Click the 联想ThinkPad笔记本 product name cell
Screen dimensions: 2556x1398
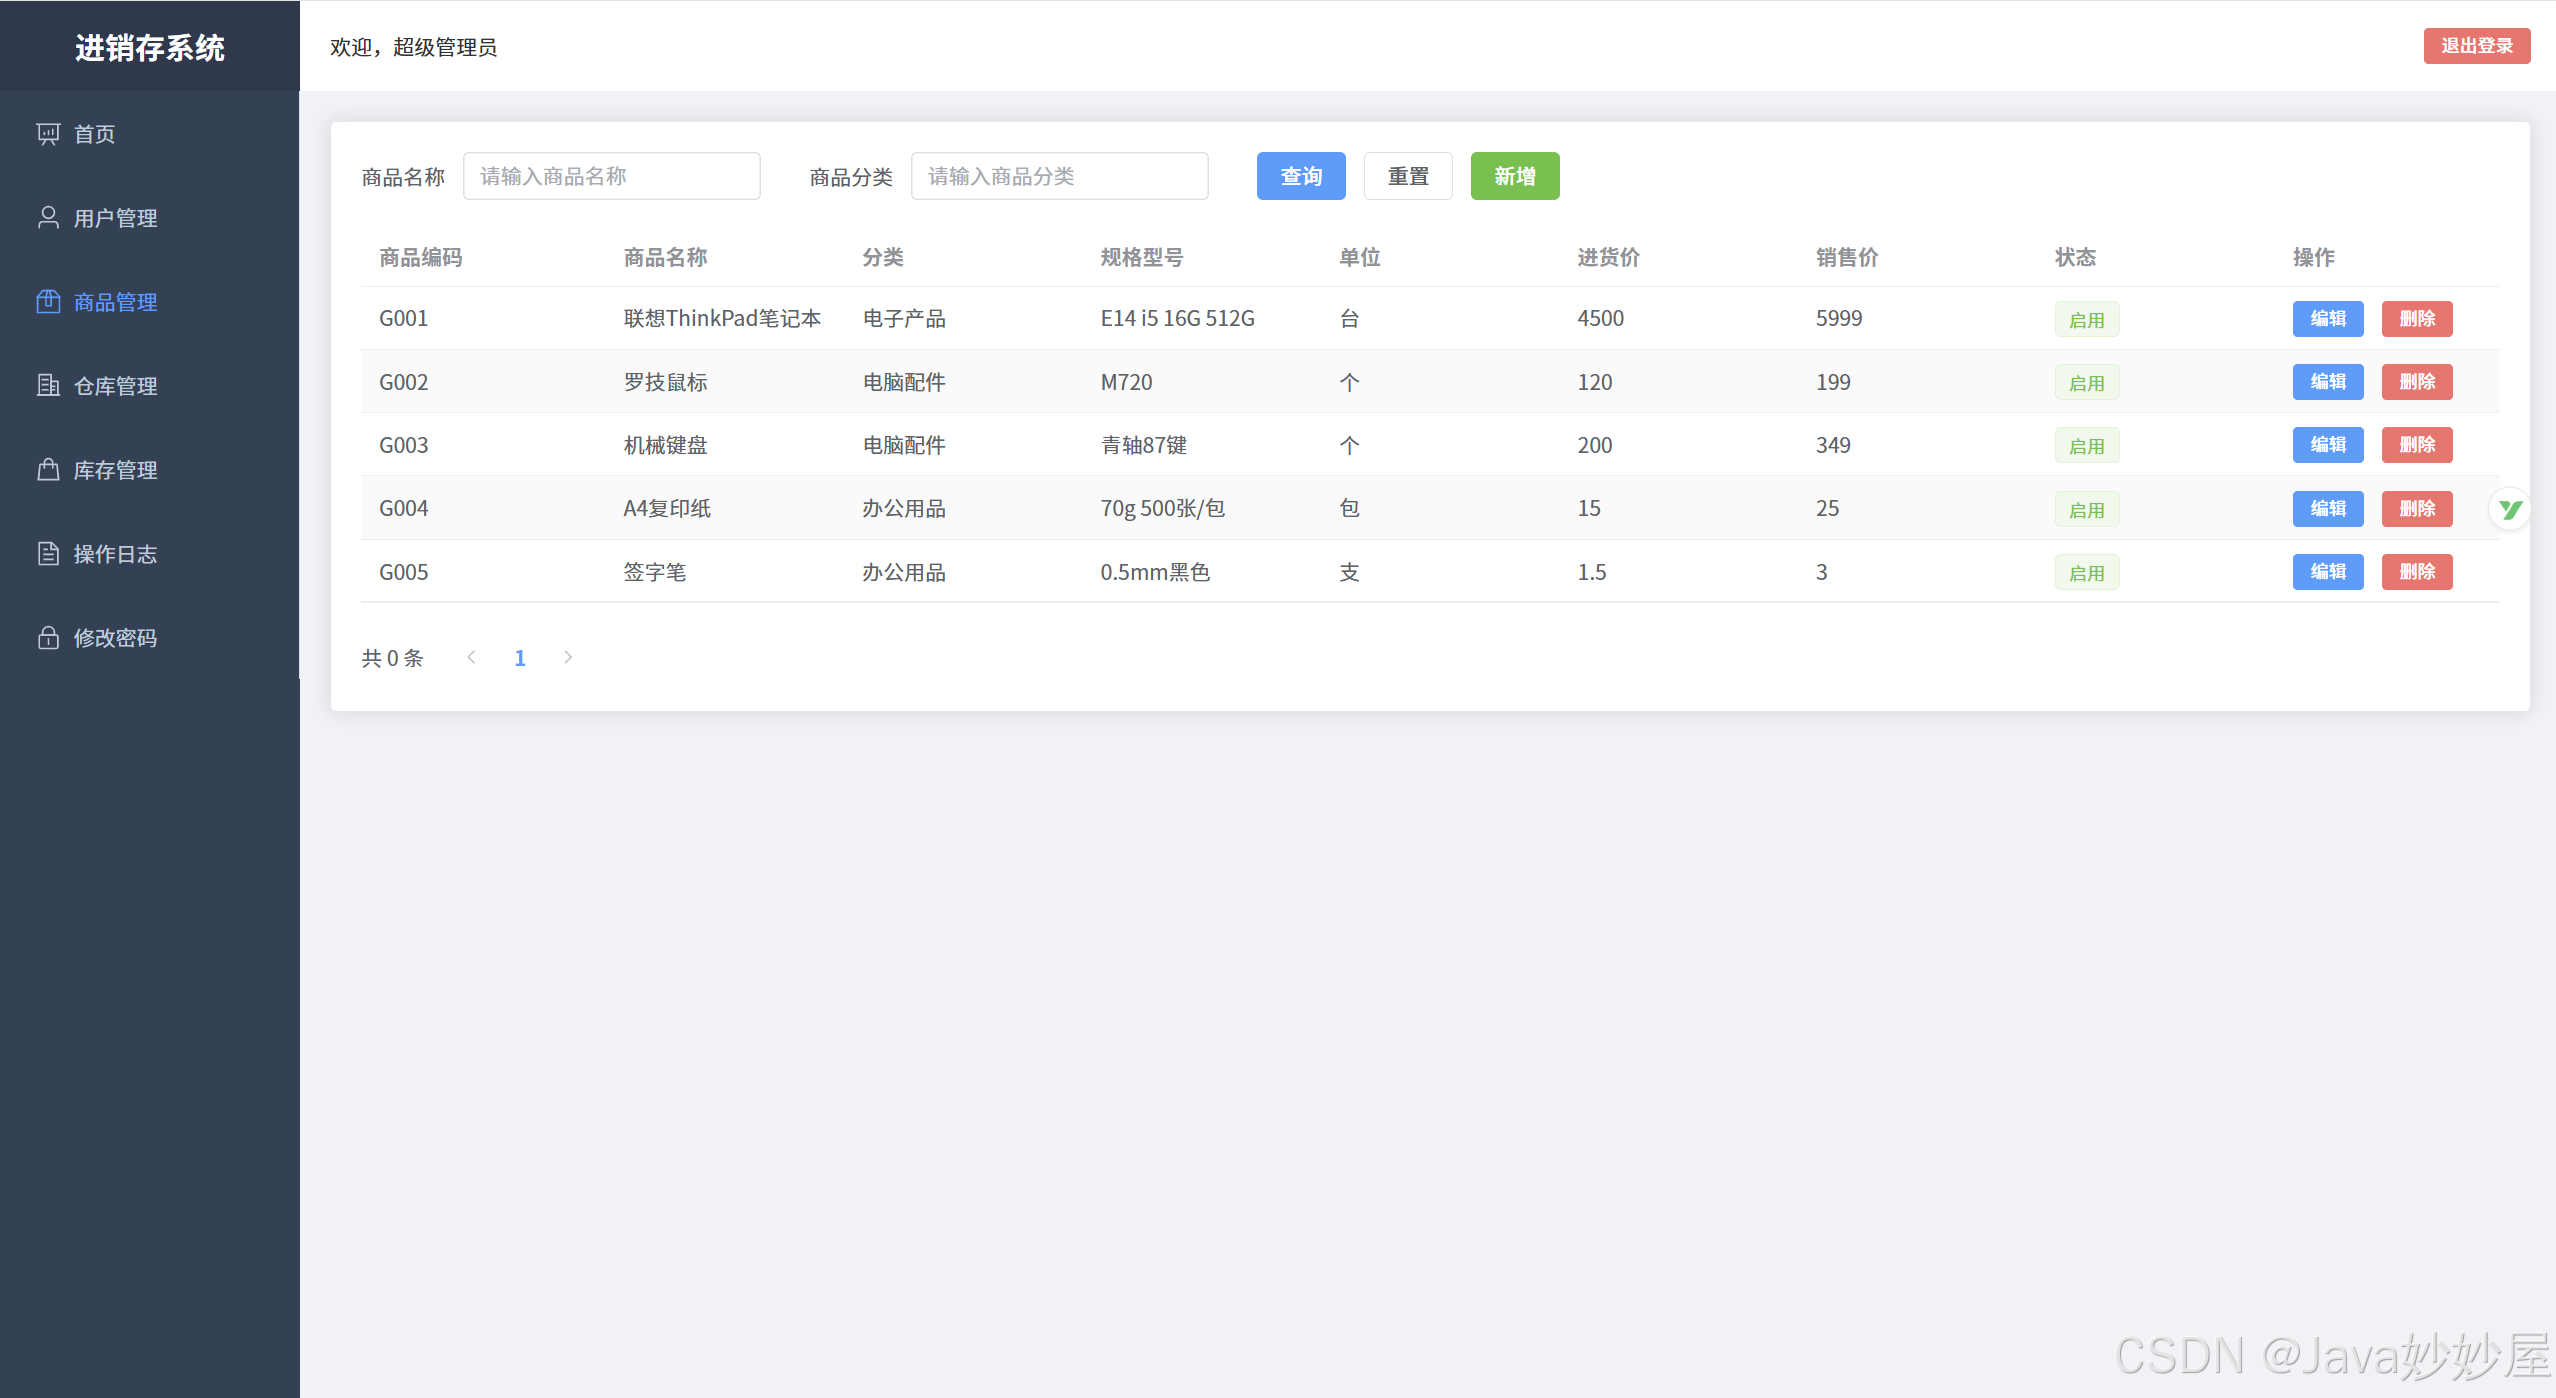(x=722, y=319)
